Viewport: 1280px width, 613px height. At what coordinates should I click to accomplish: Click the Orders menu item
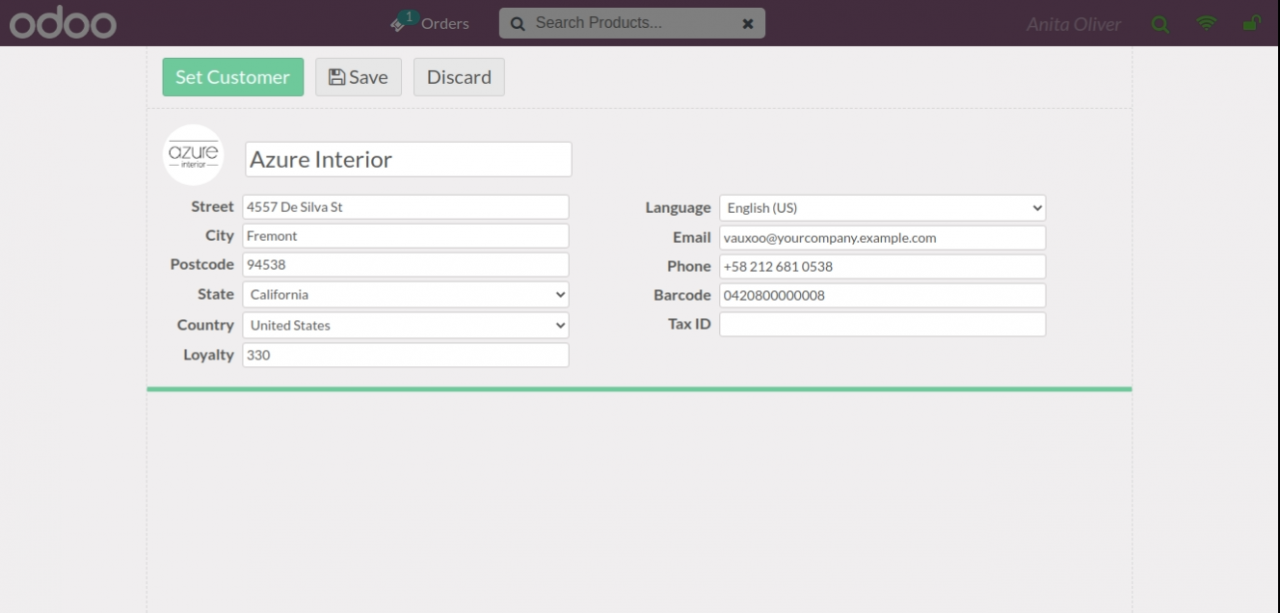[x=444, y=24]
